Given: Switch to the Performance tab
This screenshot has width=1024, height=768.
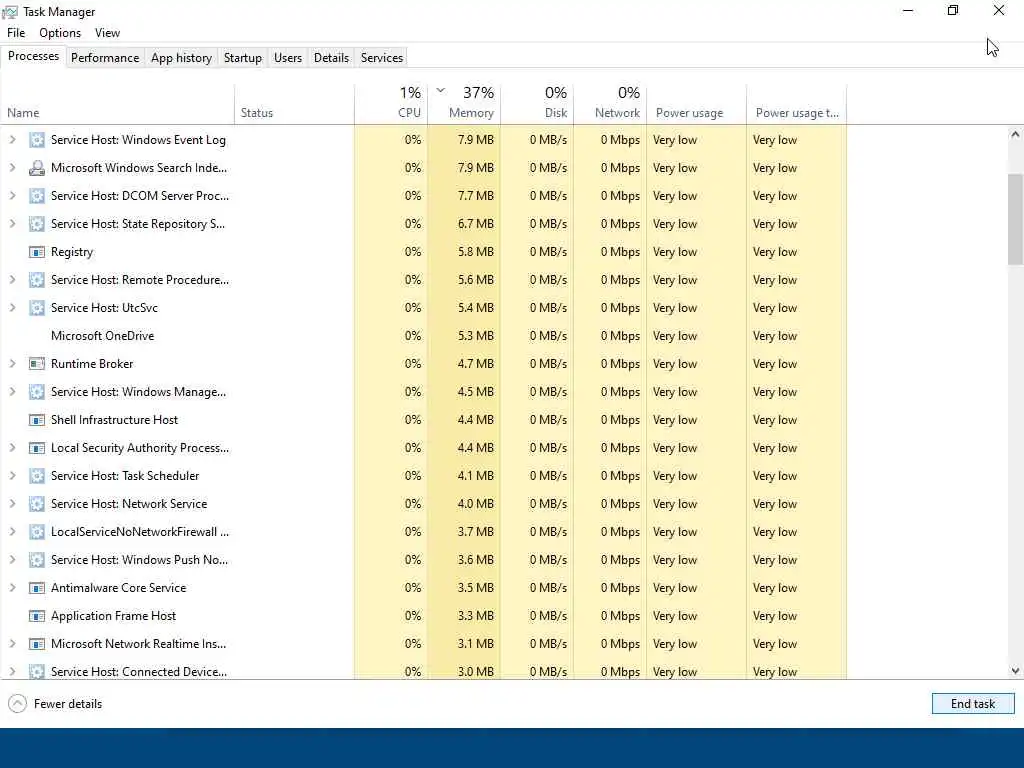Looking at the screenshot, I should (x=105, y=57).
